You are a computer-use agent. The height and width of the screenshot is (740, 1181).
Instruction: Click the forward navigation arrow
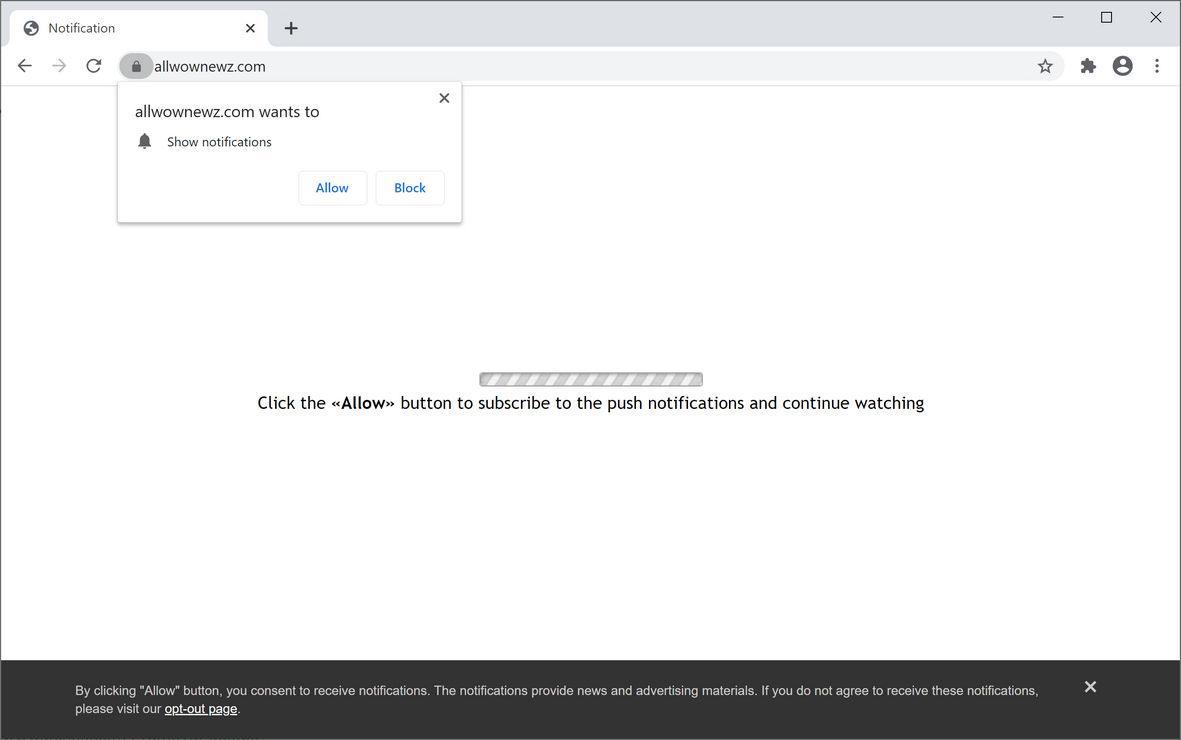[x=58, y=65]
